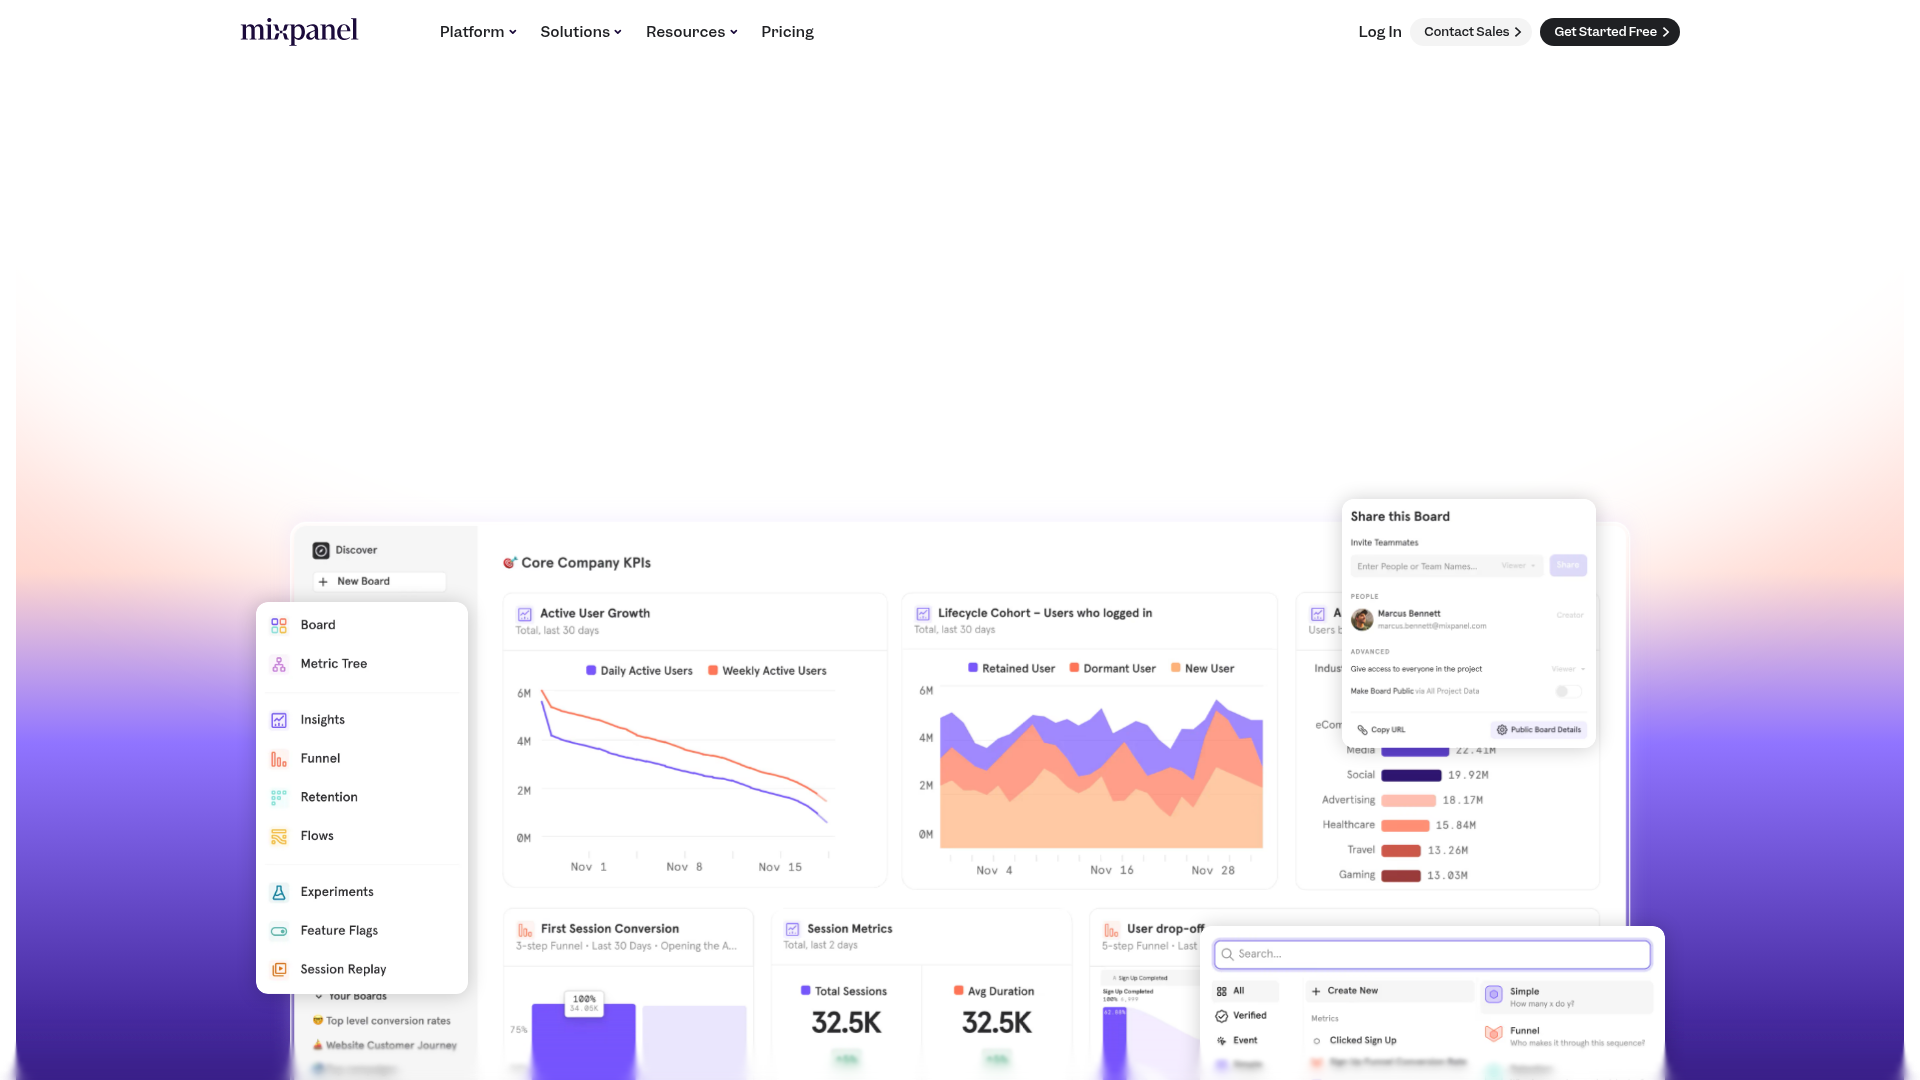Open Session Replay in the sidebar
This screenshot has width=1920, height=1080.
(278, 969)
